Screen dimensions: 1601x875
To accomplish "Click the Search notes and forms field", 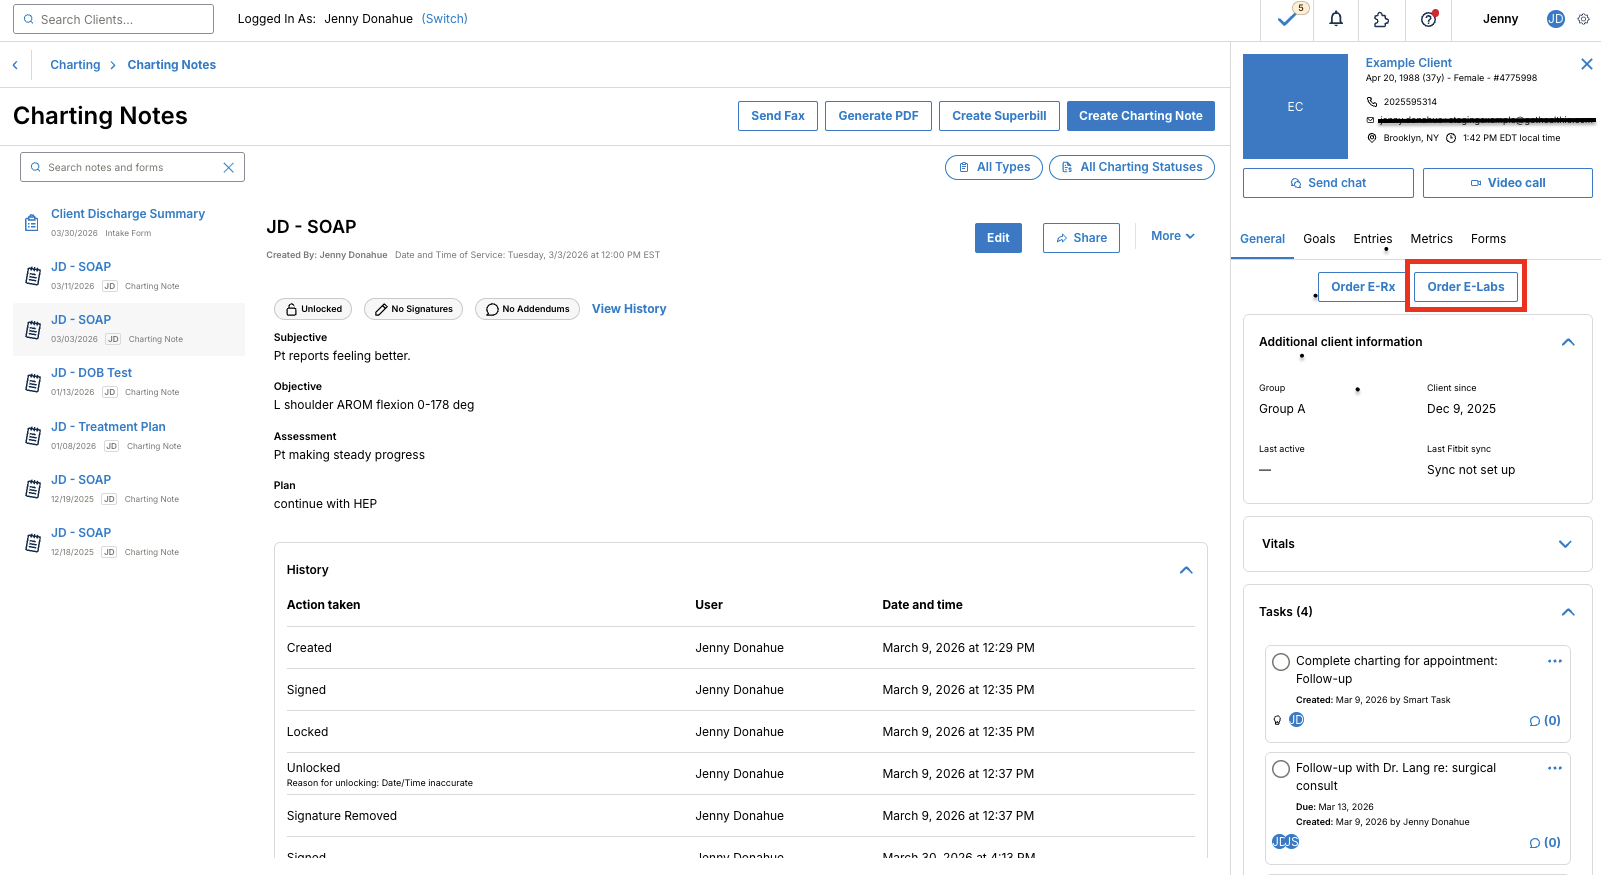I will point(132,167).
